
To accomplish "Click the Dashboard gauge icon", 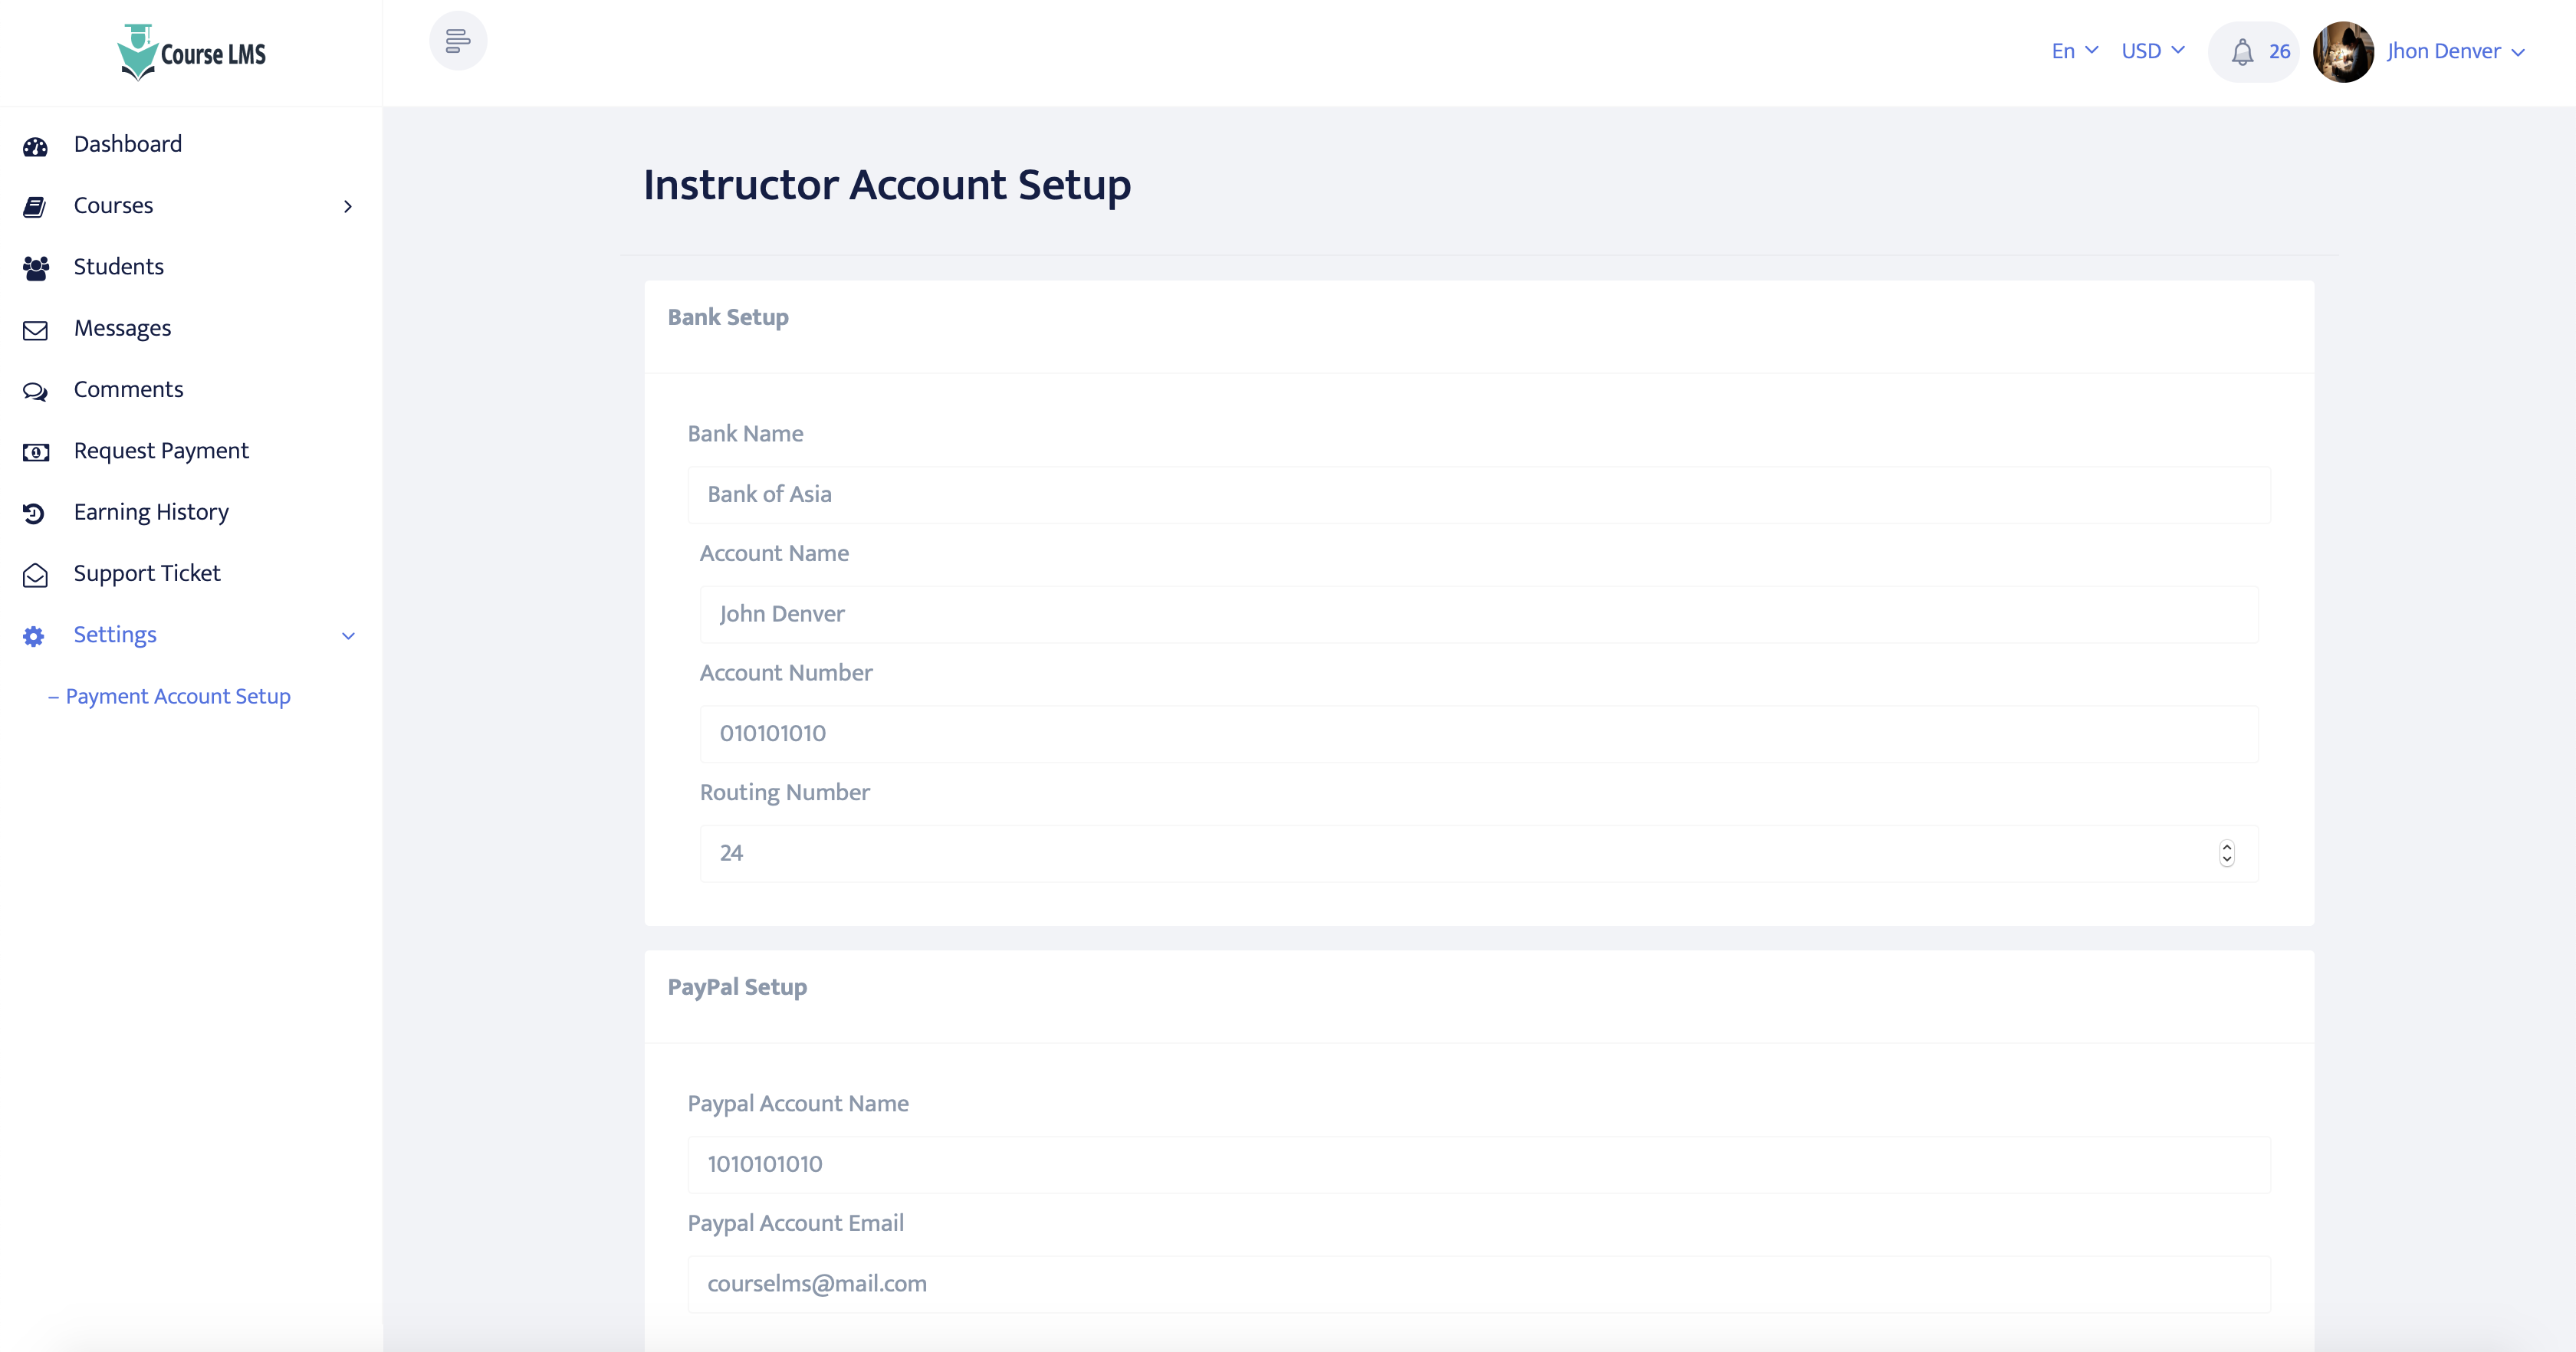I will pos(35,146).
